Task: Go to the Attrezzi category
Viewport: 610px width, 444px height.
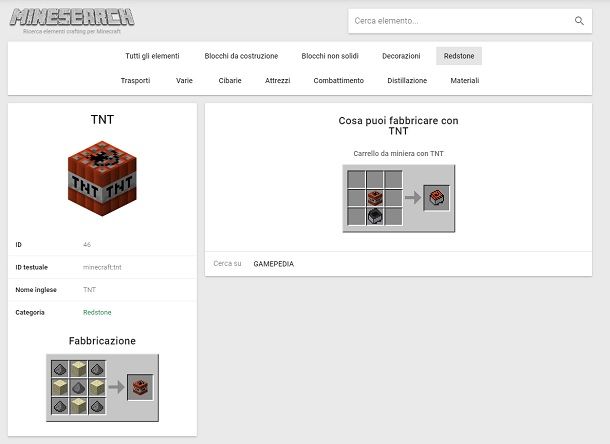Action: pyautogui.click(x=277, y=81)
